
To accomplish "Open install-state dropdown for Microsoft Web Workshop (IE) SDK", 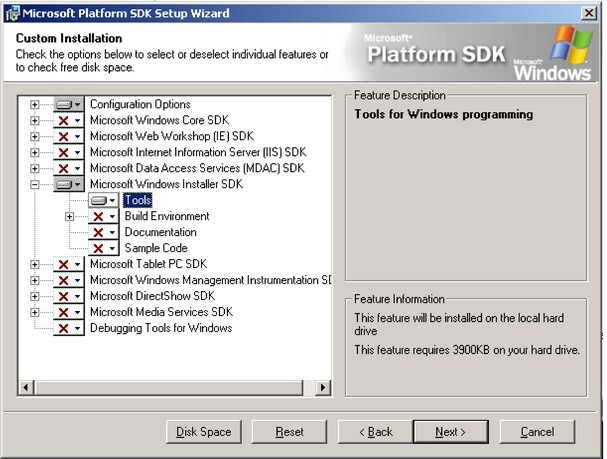I will coord(69,137).
